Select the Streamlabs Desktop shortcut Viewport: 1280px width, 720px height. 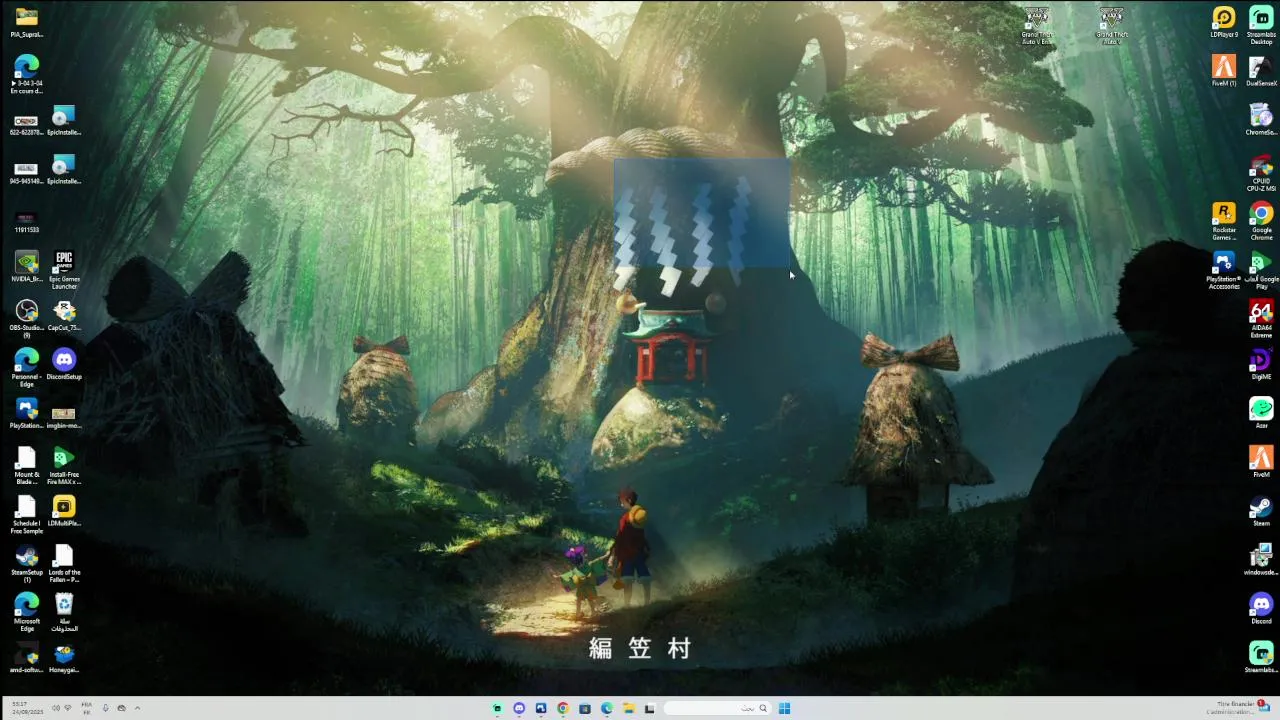[x=1261, y=25]
